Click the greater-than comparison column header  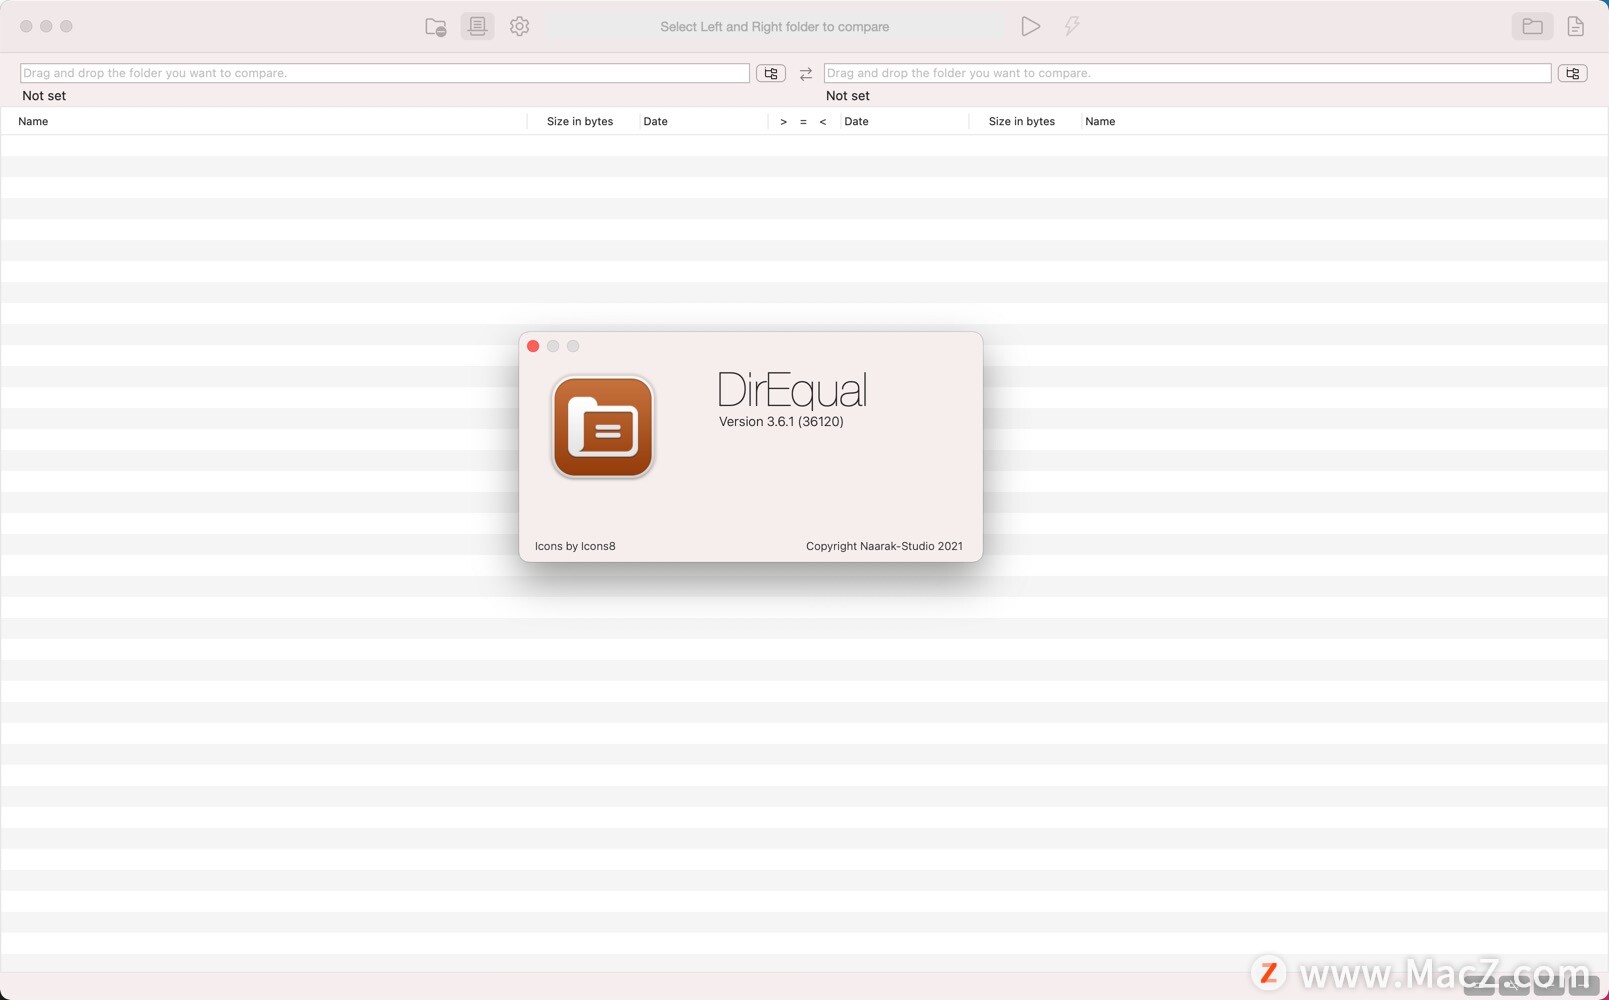point(783,122)
